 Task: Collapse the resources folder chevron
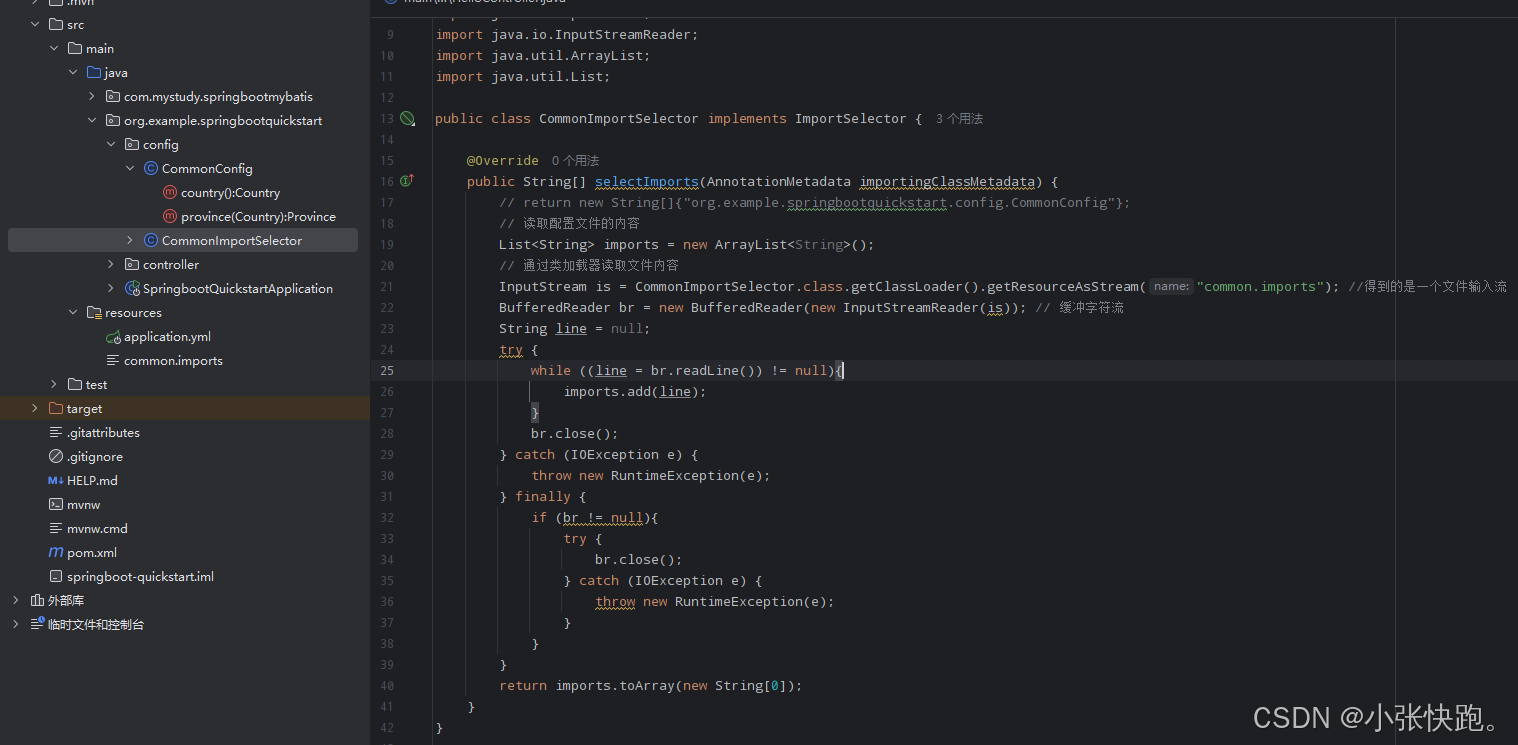(x=73, y=313)
